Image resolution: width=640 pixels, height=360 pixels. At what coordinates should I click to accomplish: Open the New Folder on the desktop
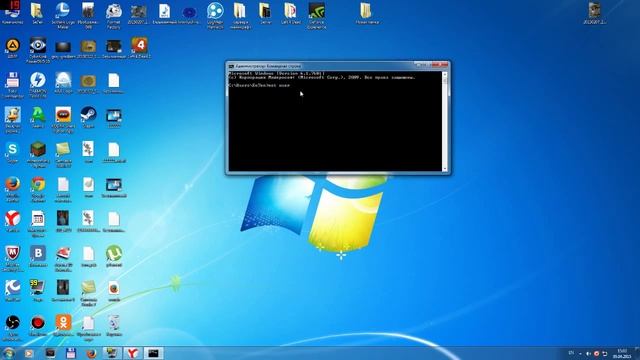[x=366, y=11]
